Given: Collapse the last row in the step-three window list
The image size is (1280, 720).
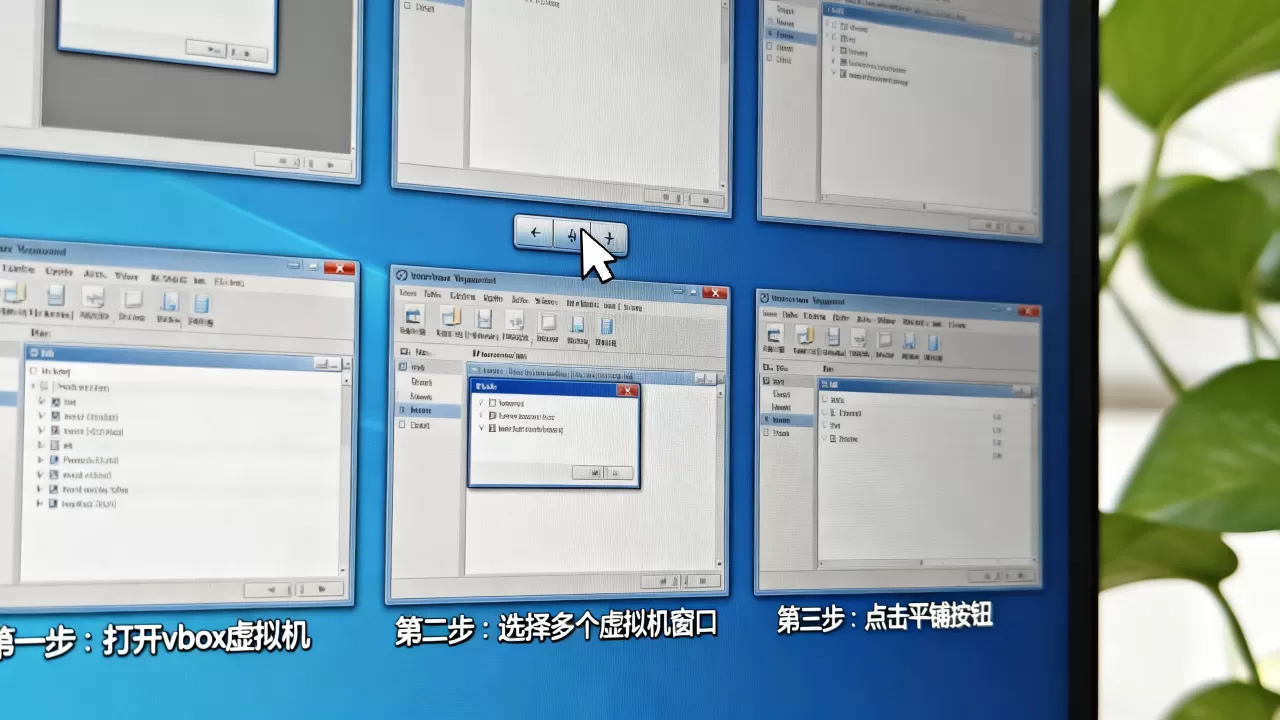Looking at the screenshot, I should [824, 438].
